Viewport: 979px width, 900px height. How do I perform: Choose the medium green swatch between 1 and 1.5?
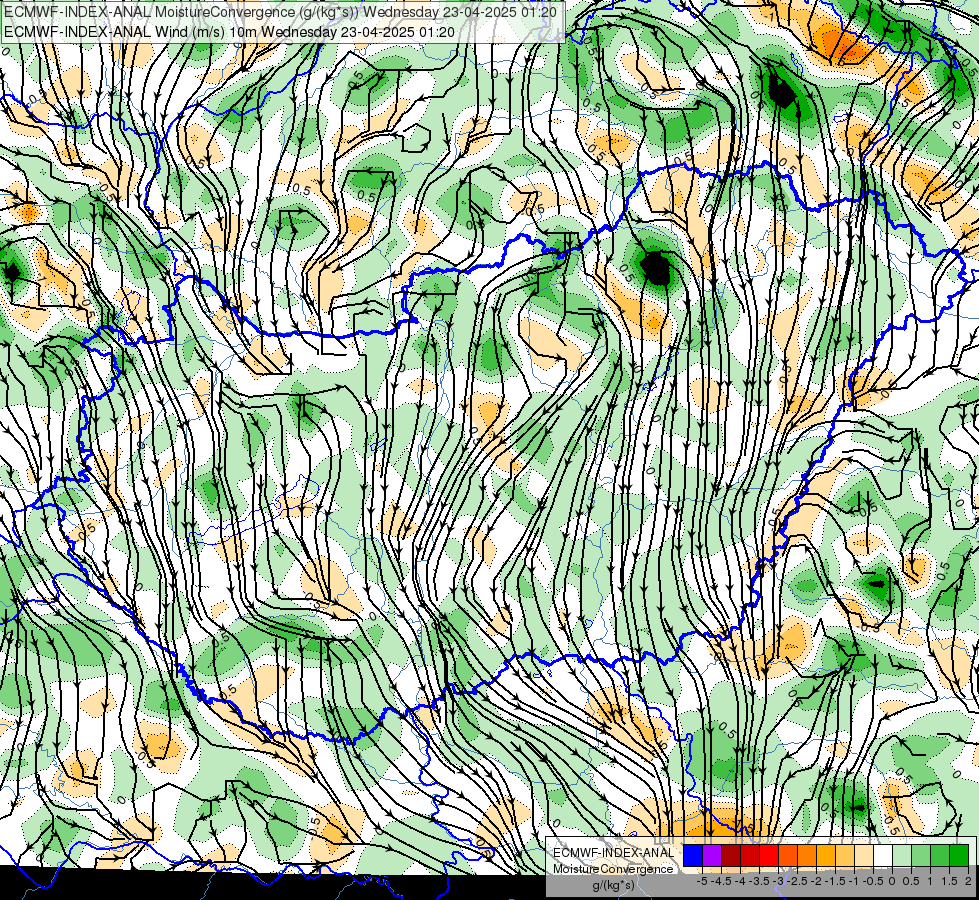tap(940, 855)
